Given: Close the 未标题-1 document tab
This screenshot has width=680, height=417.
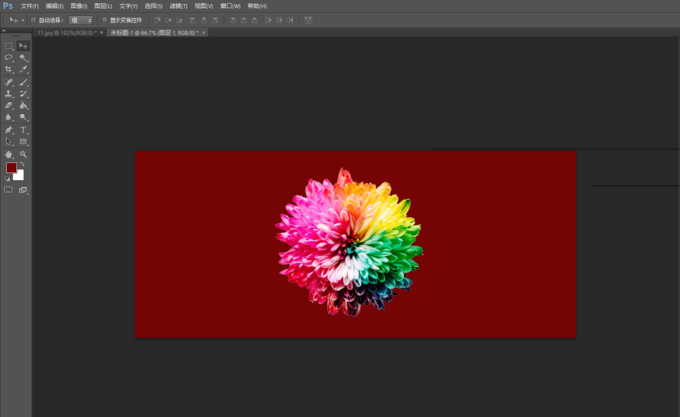Looking at the screenshot, I should pos(203,33).
